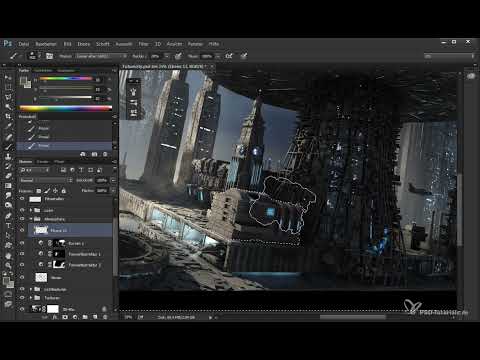This screenshot has height=360, width=480.
Task: Click camera snapshot icon in Protokoll panel
Action: pos(94,154)
